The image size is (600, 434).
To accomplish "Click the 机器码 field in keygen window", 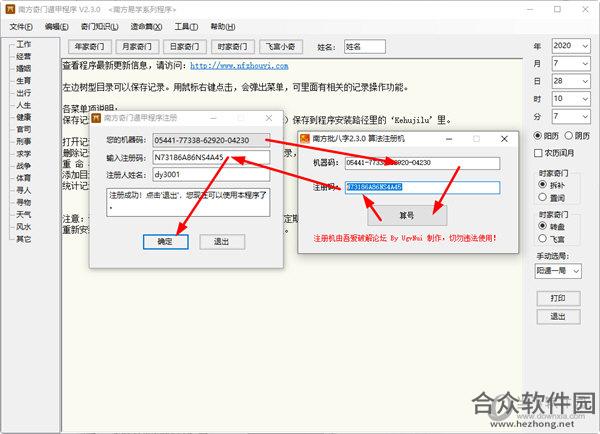I will (422, 163).
